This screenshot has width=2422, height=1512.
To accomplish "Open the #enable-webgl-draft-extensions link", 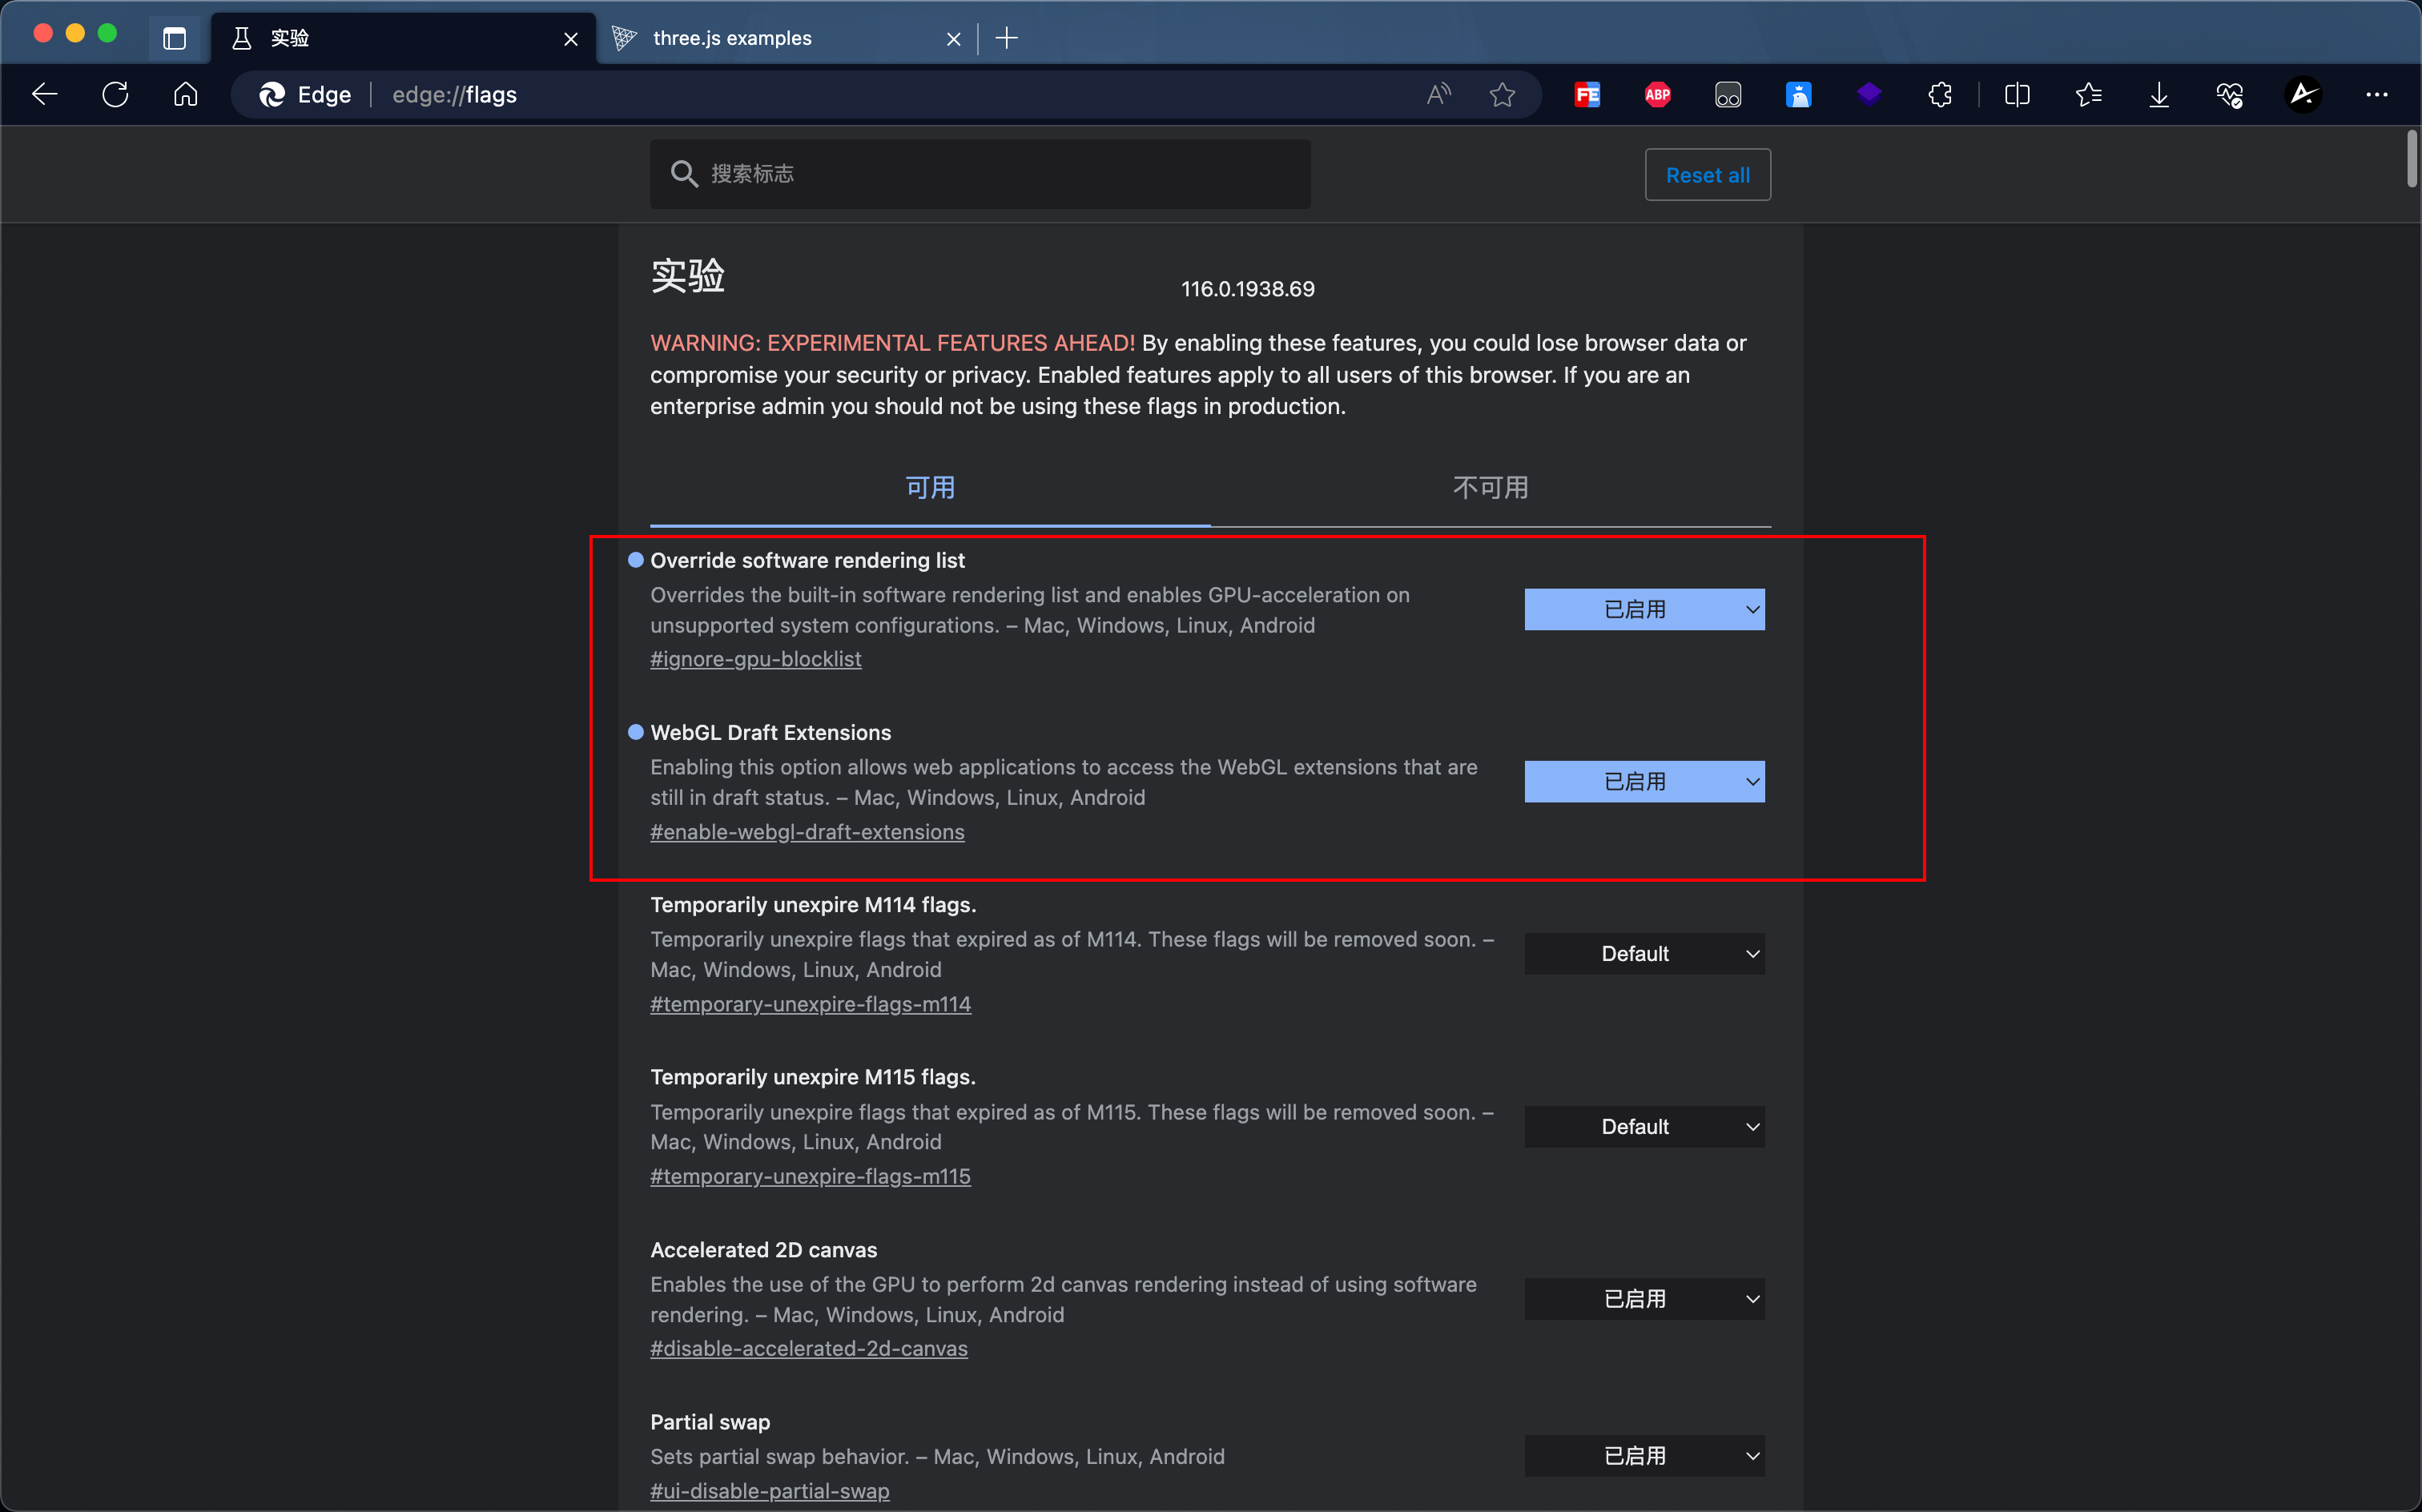I will point(807,832).
